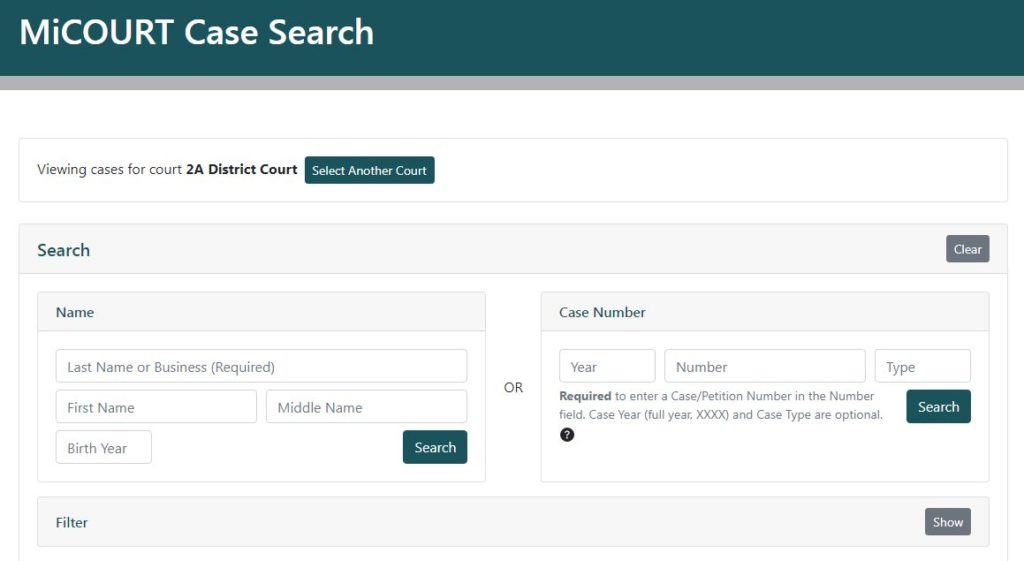Clear the search form
Image resolution: width=1024 pixels, height=561 pixels.
967,249
